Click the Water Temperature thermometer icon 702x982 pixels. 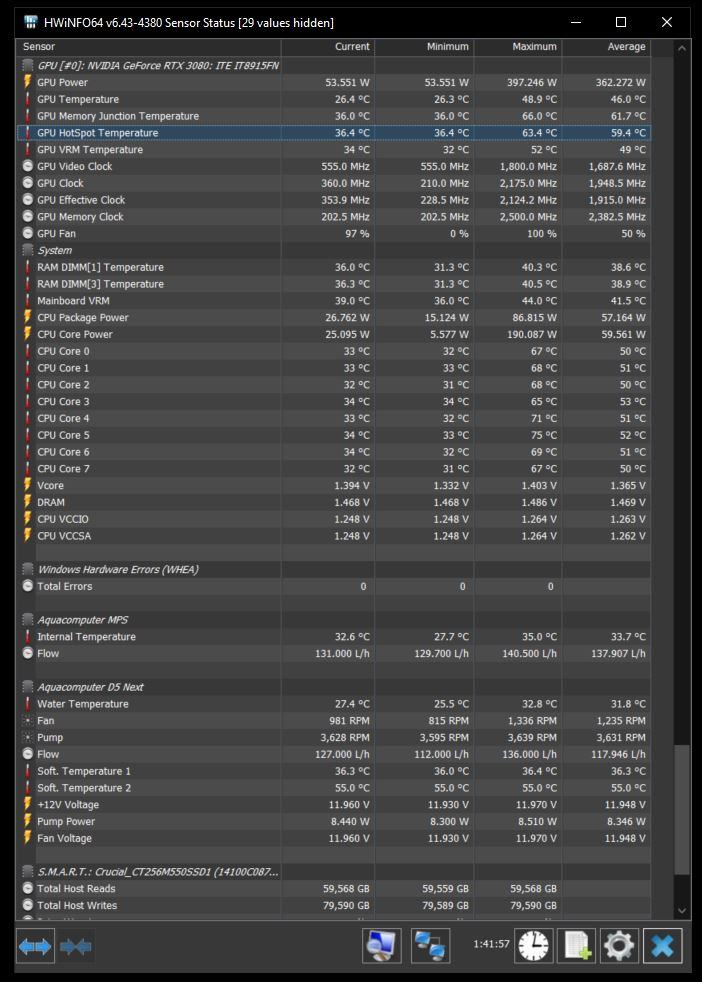point(28,704)
